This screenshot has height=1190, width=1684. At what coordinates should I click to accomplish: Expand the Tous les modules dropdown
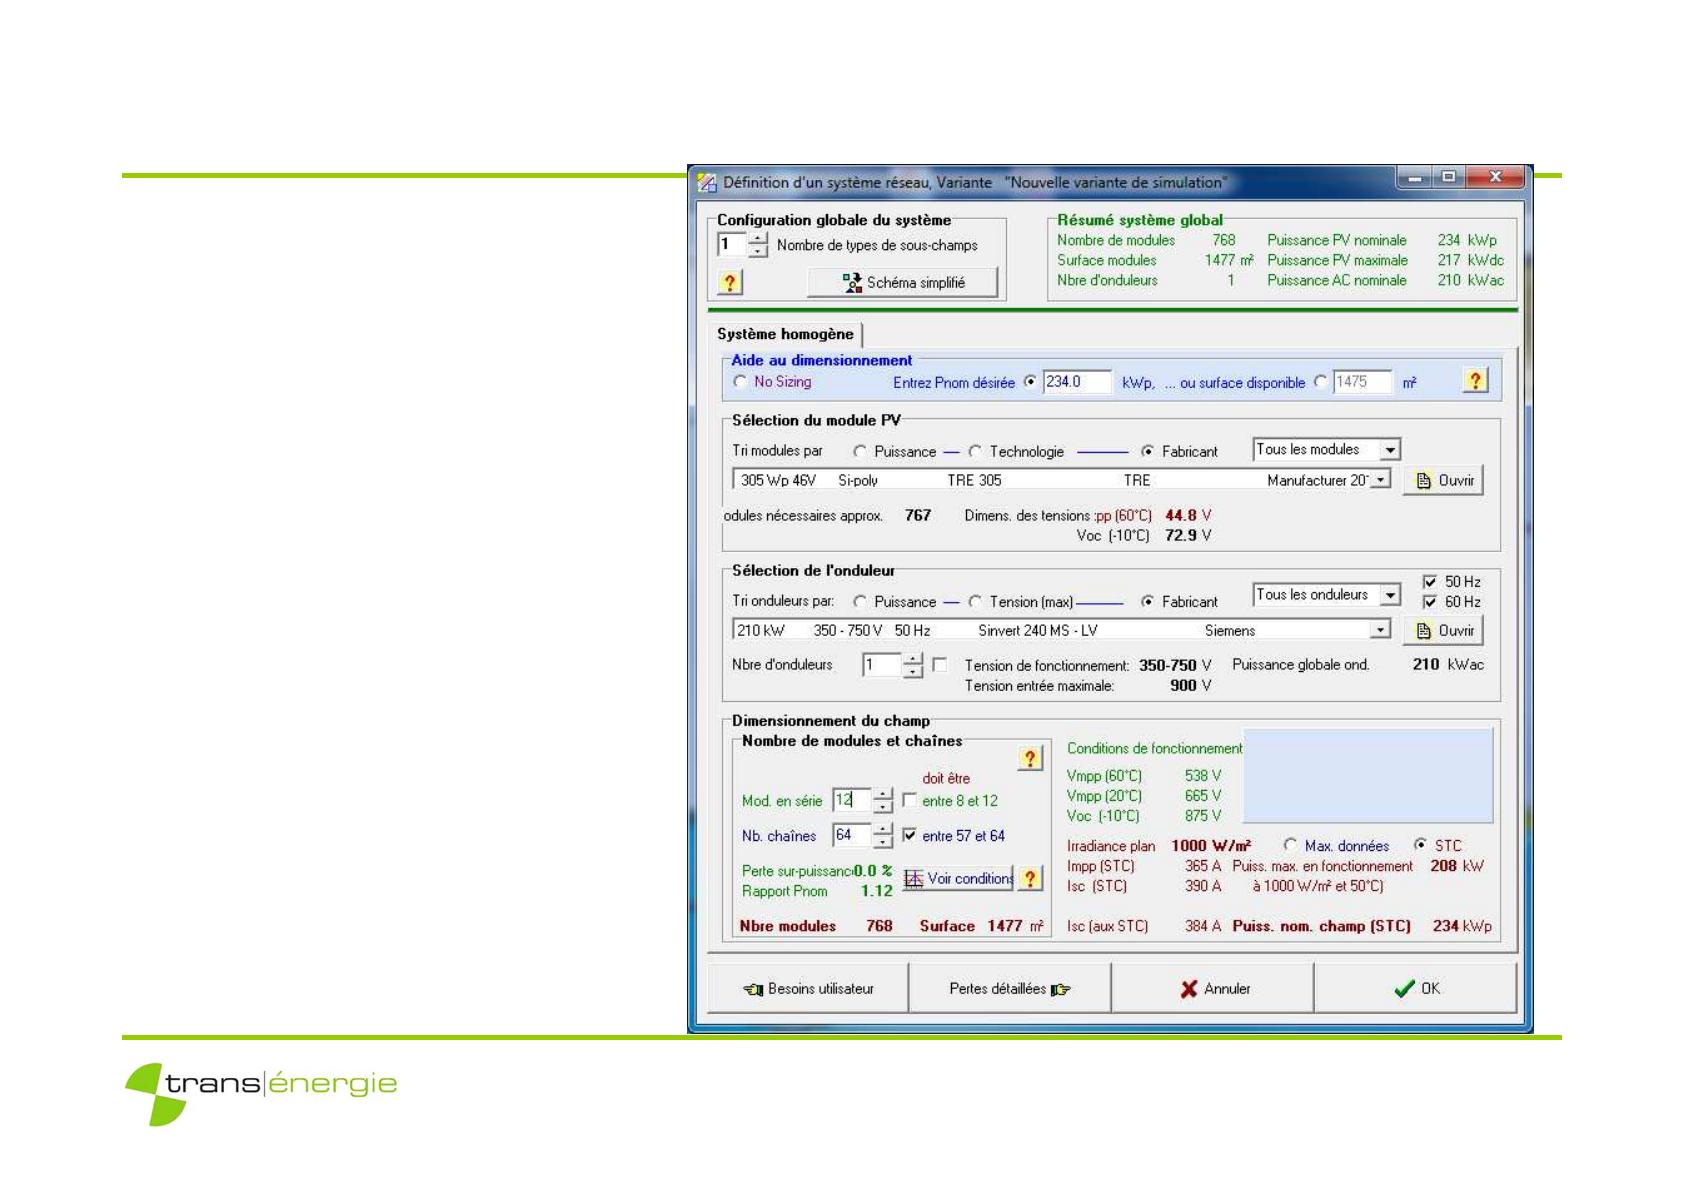(x=1390, y=450)
